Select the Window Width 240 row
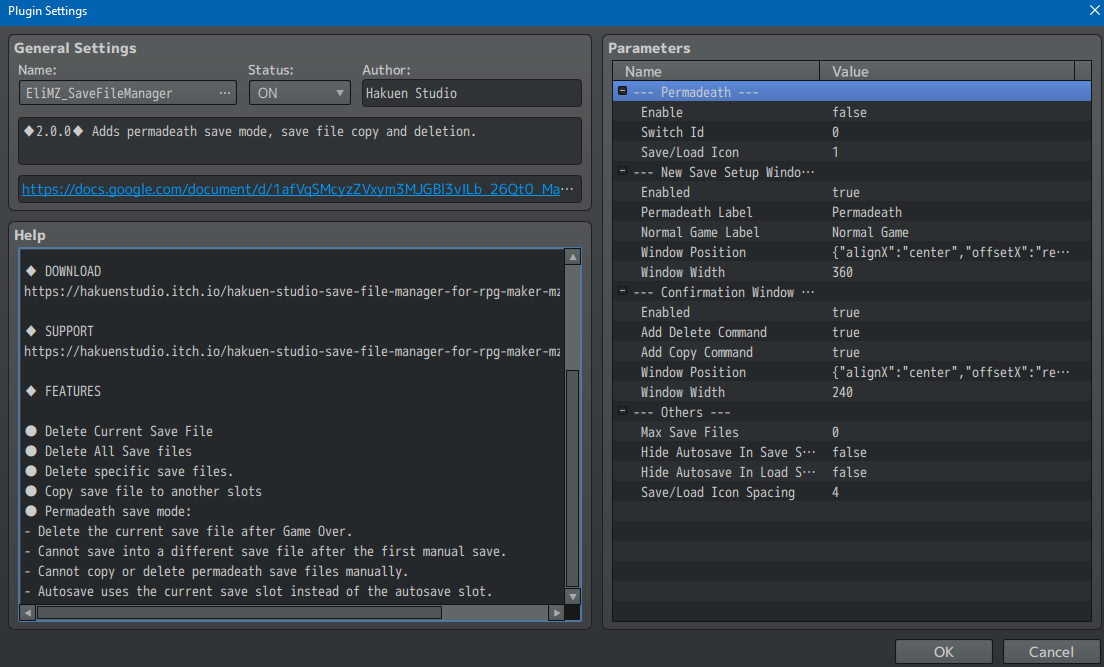 (852, 392)
